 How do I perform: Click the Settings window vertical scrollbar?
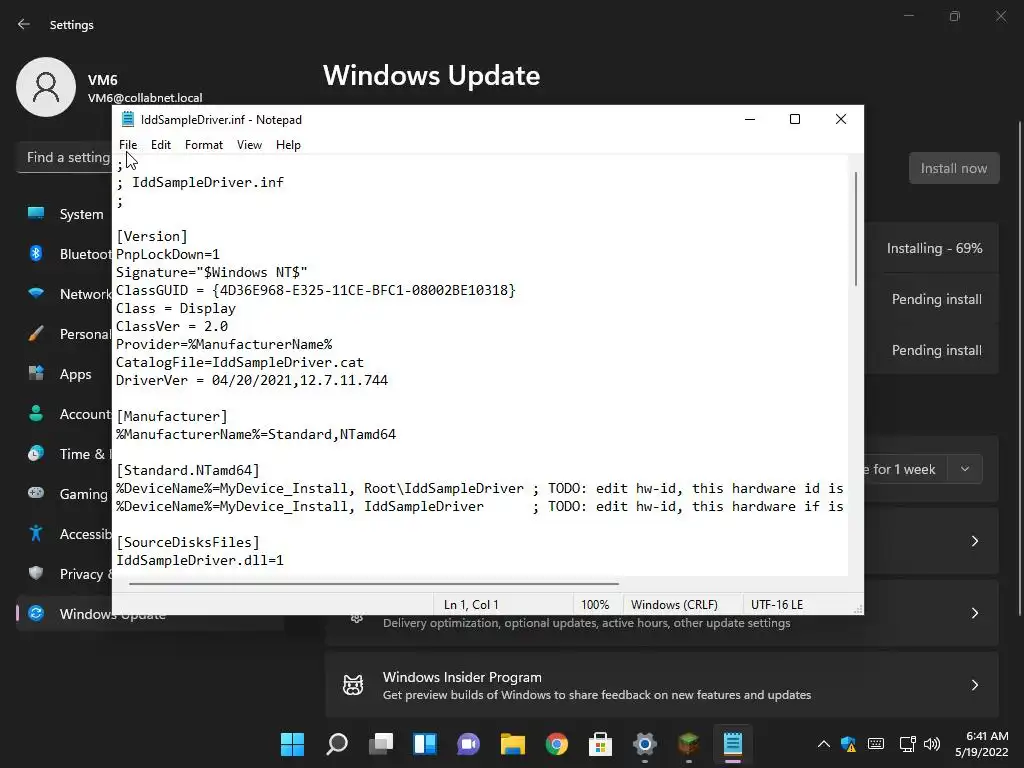point(1019,369)
